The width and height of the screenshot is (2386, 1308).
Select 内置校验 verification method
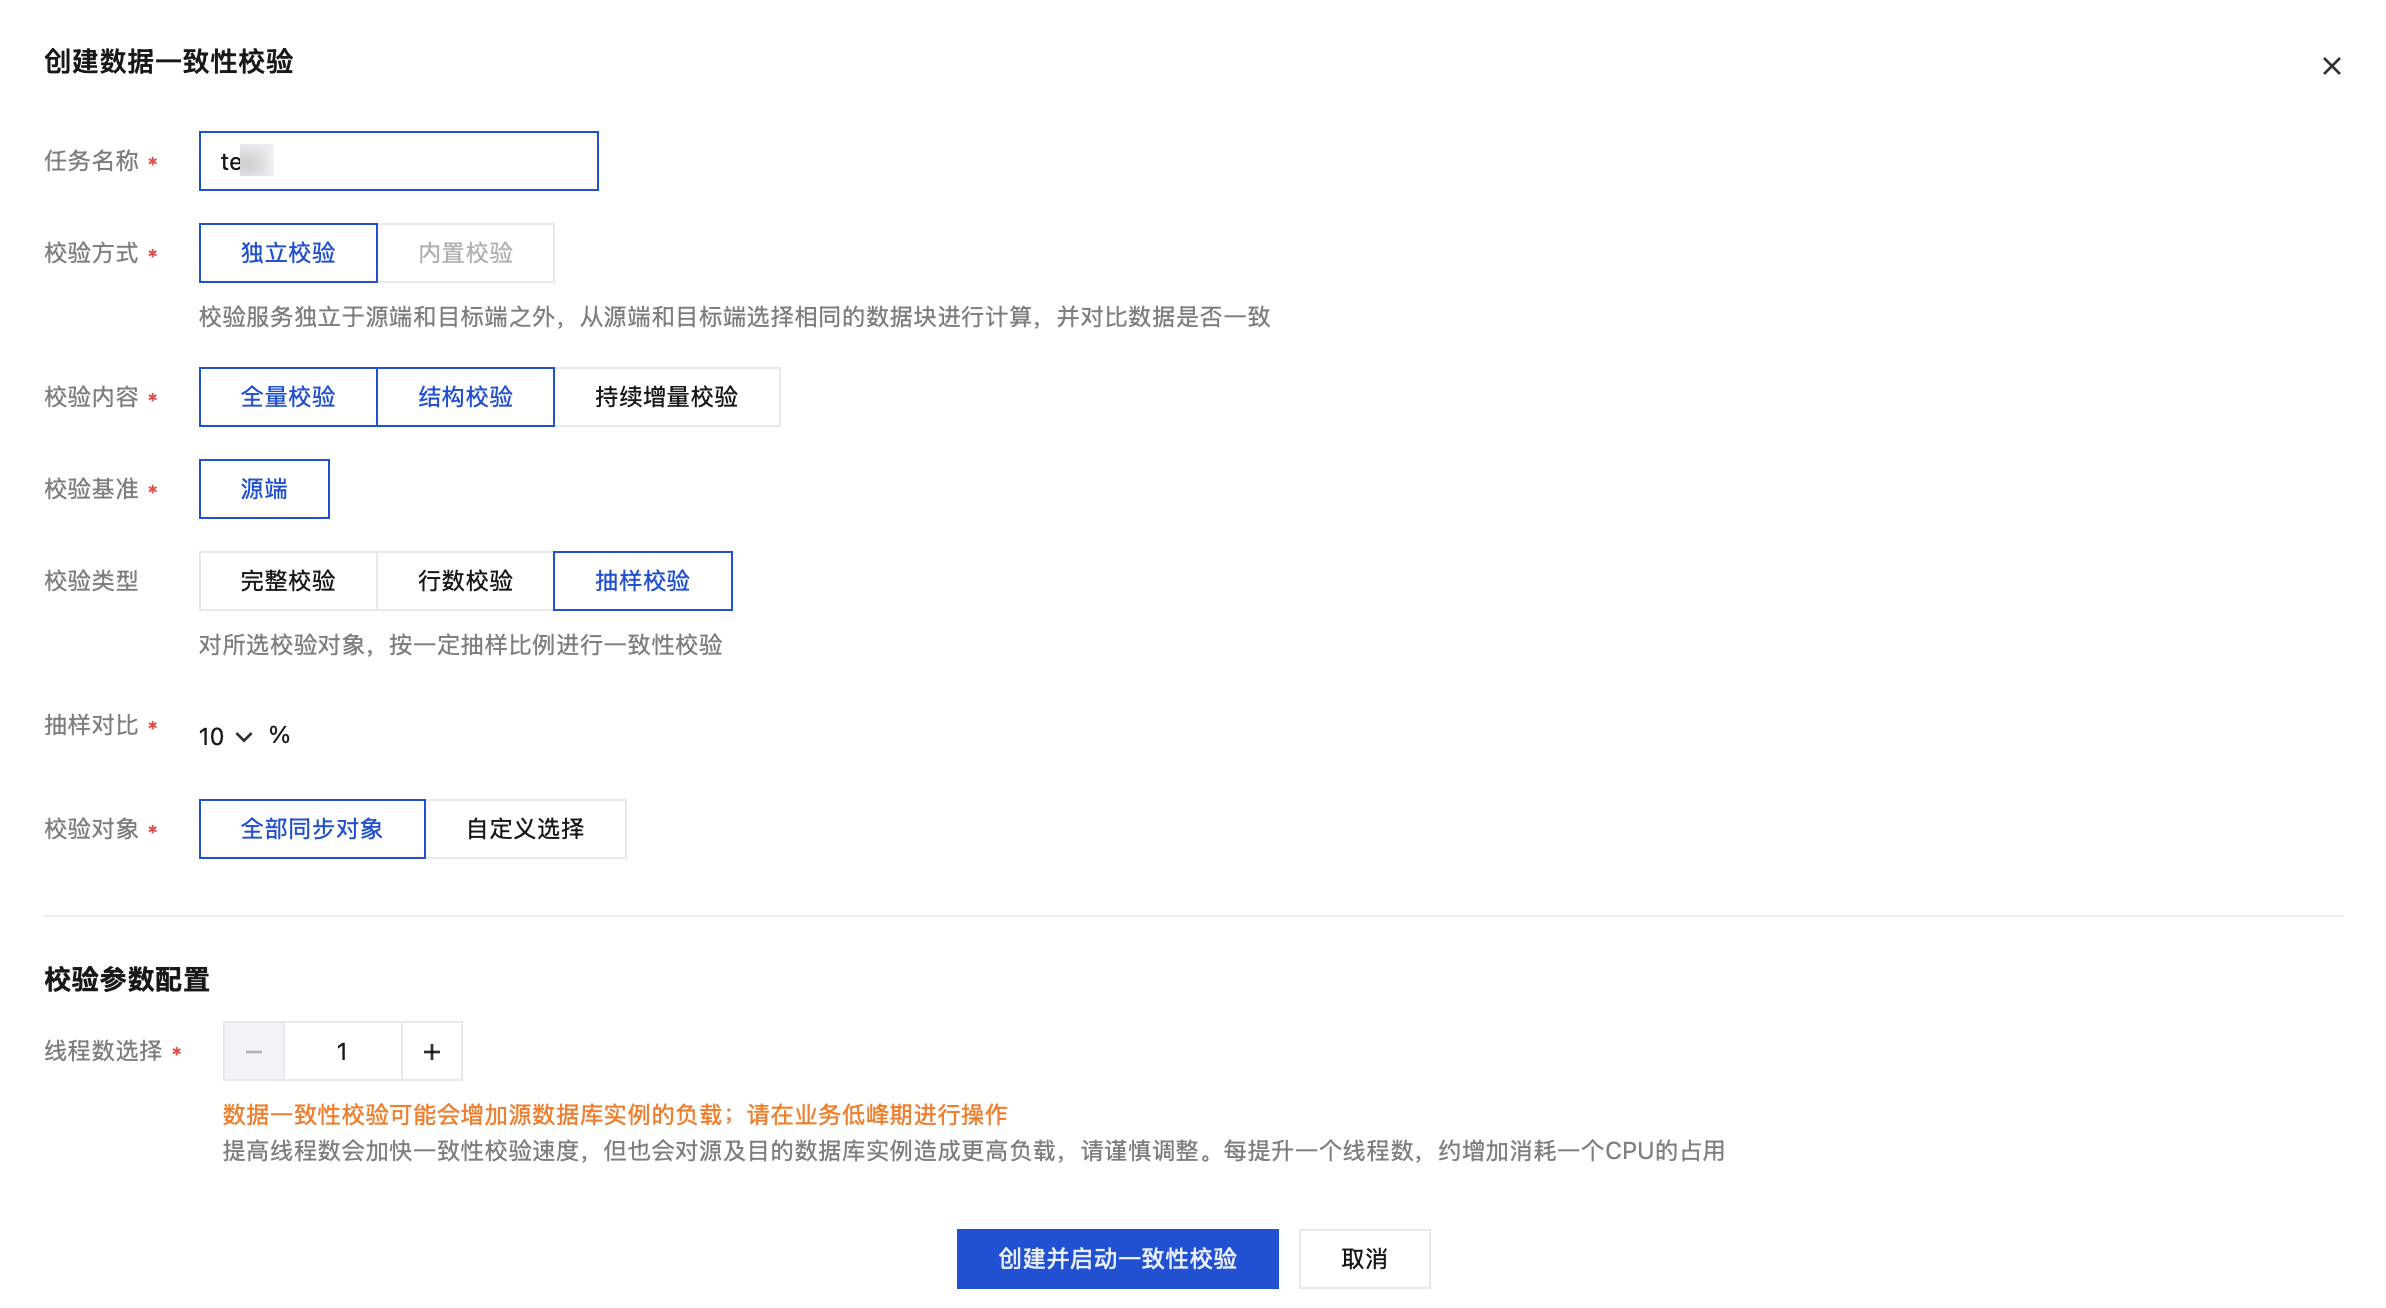[x=465, y=253]
